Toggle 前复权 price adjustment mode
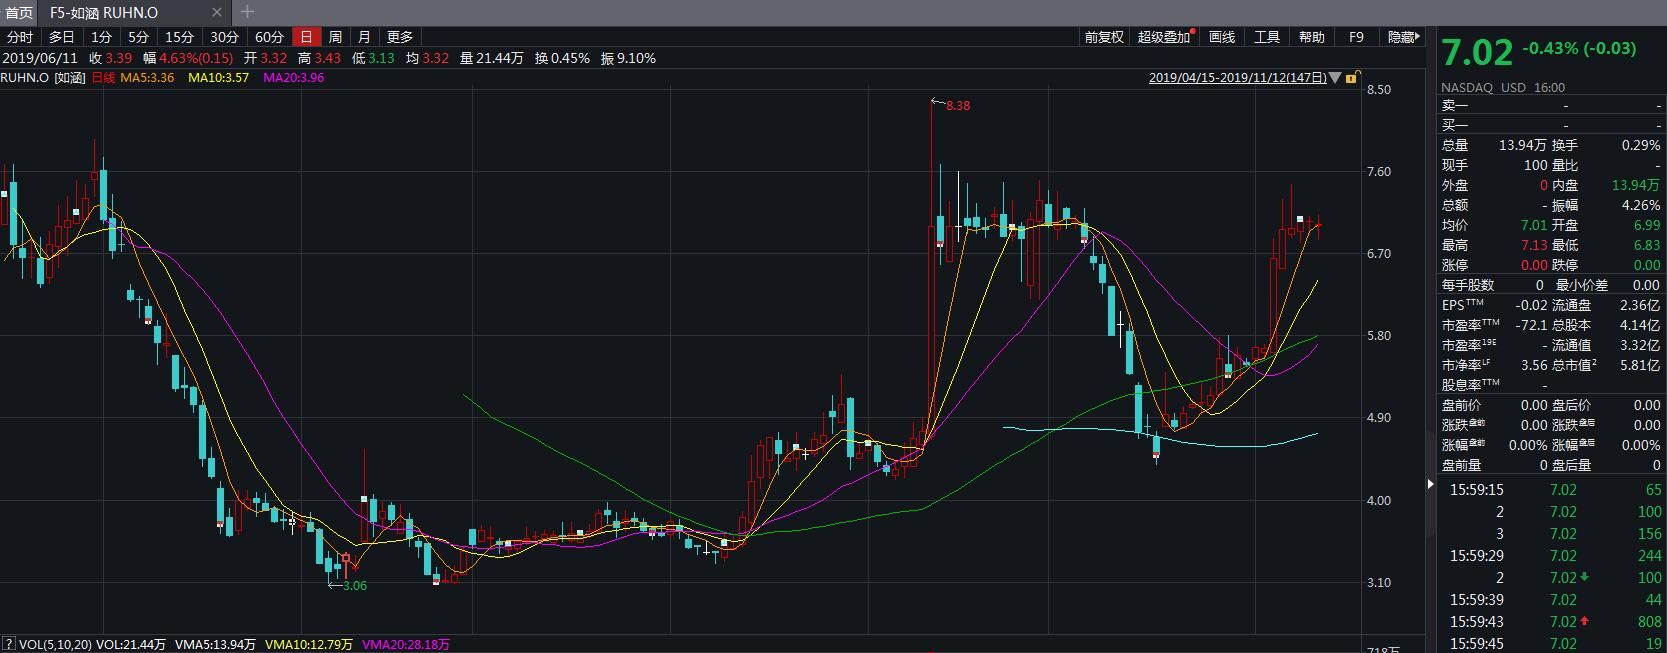 [x=1104, y=37]
